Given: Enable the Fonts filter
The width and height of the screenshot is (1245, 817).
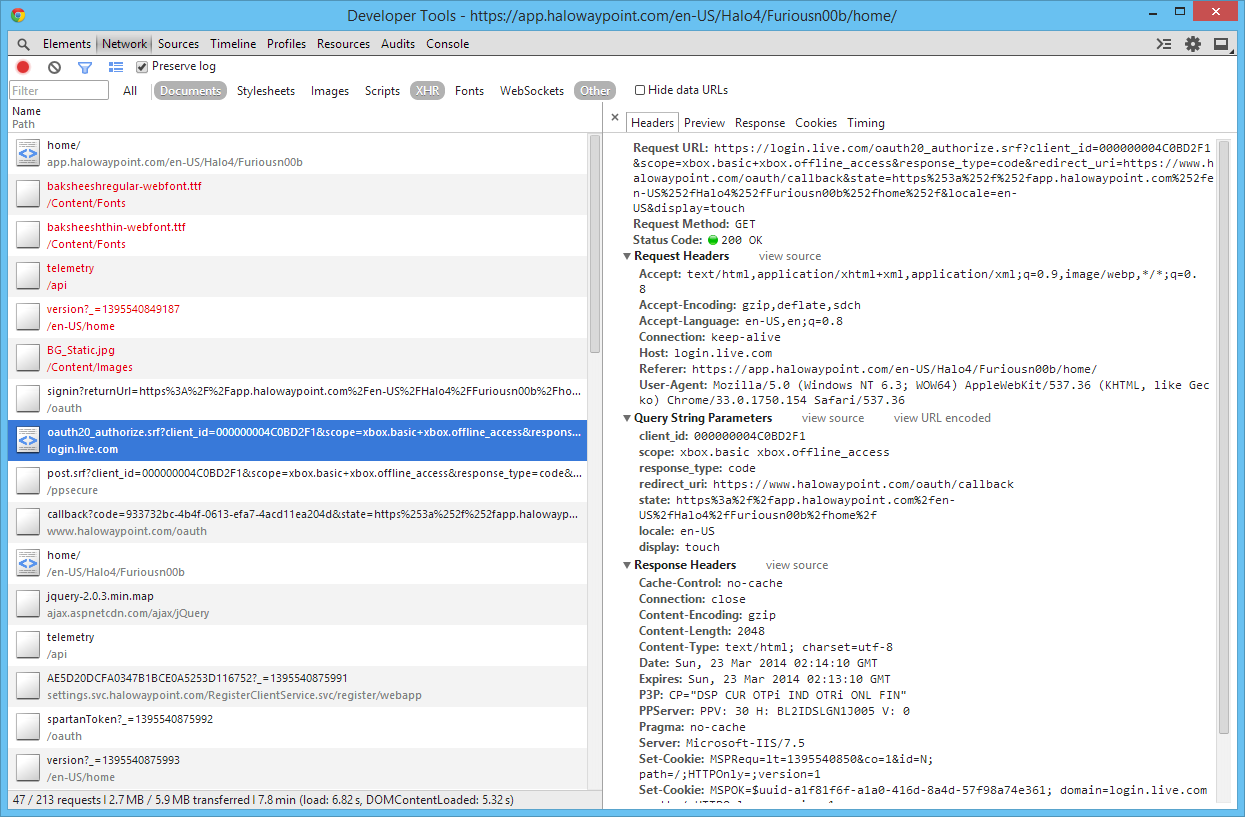Looking at the screenshot, I should (x=469, y=91).
